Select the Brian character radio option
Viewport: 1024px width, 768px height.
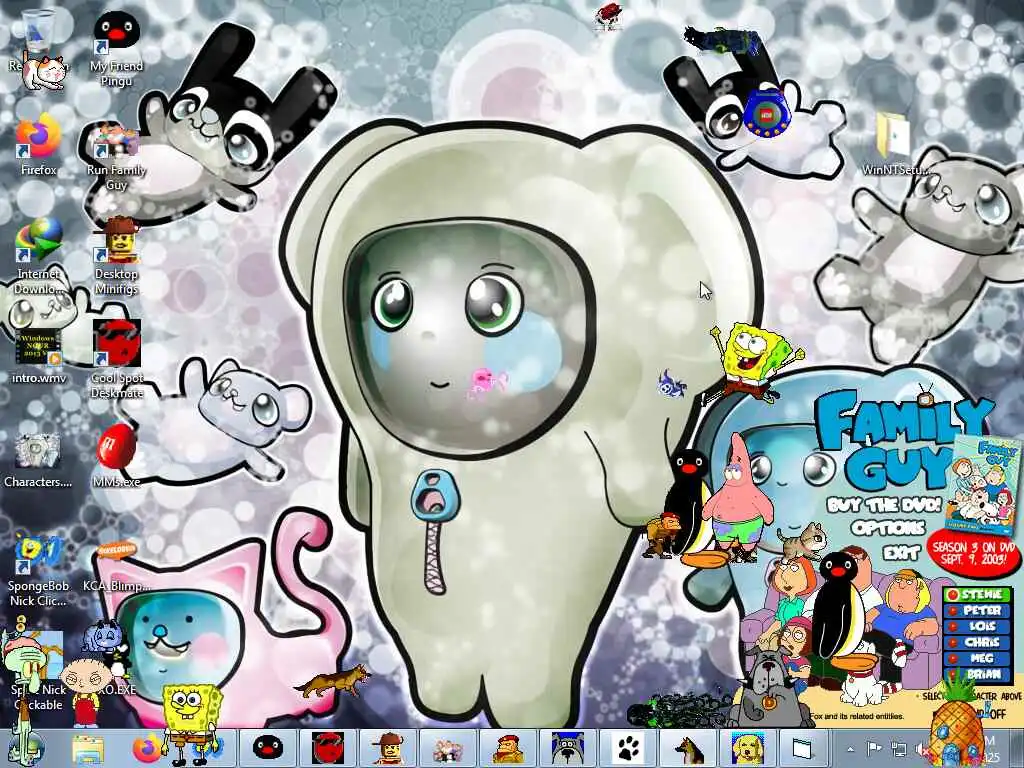[x=978, y=675]
